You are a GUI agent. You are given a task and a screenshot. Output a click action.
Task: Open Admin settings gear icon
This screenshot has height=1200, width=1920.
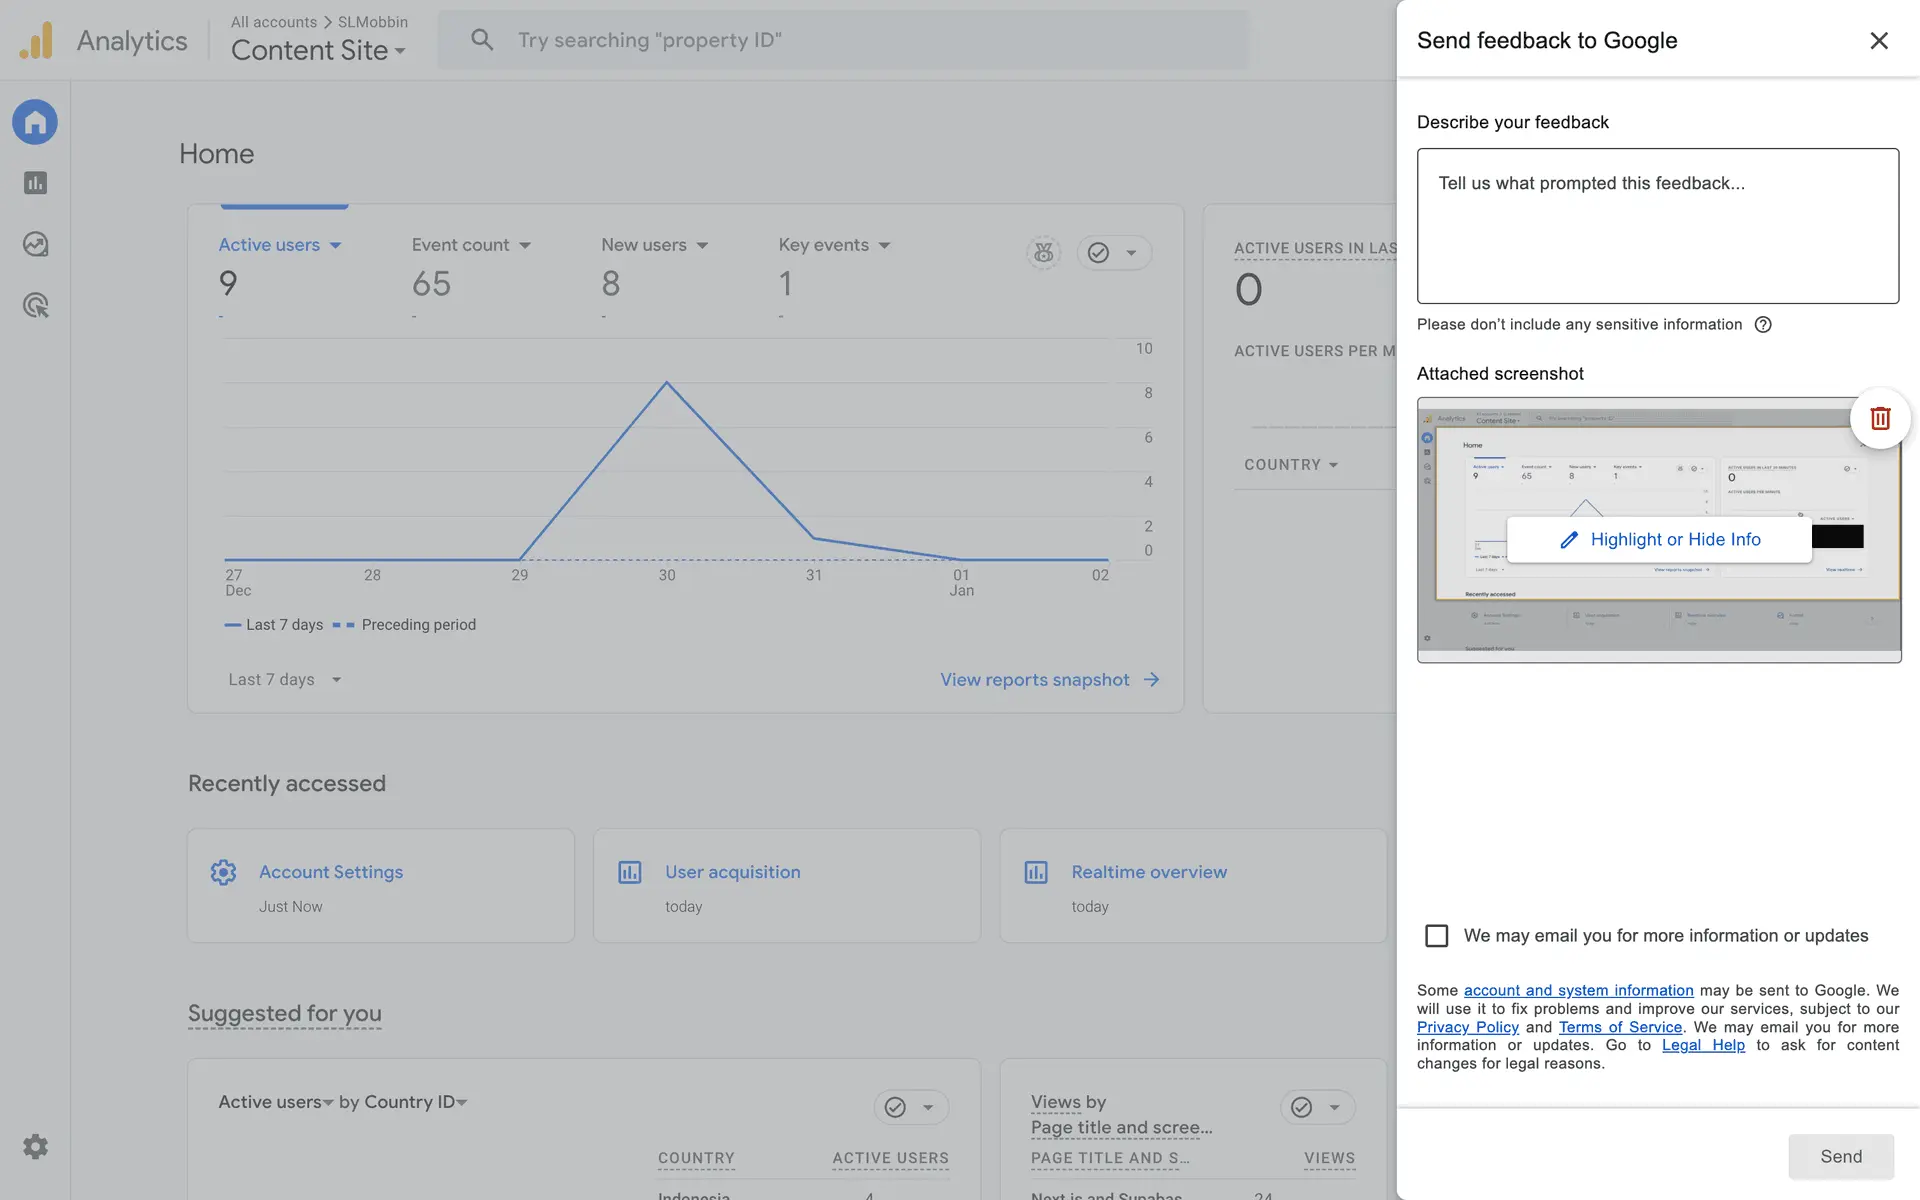coord(36,1146)
